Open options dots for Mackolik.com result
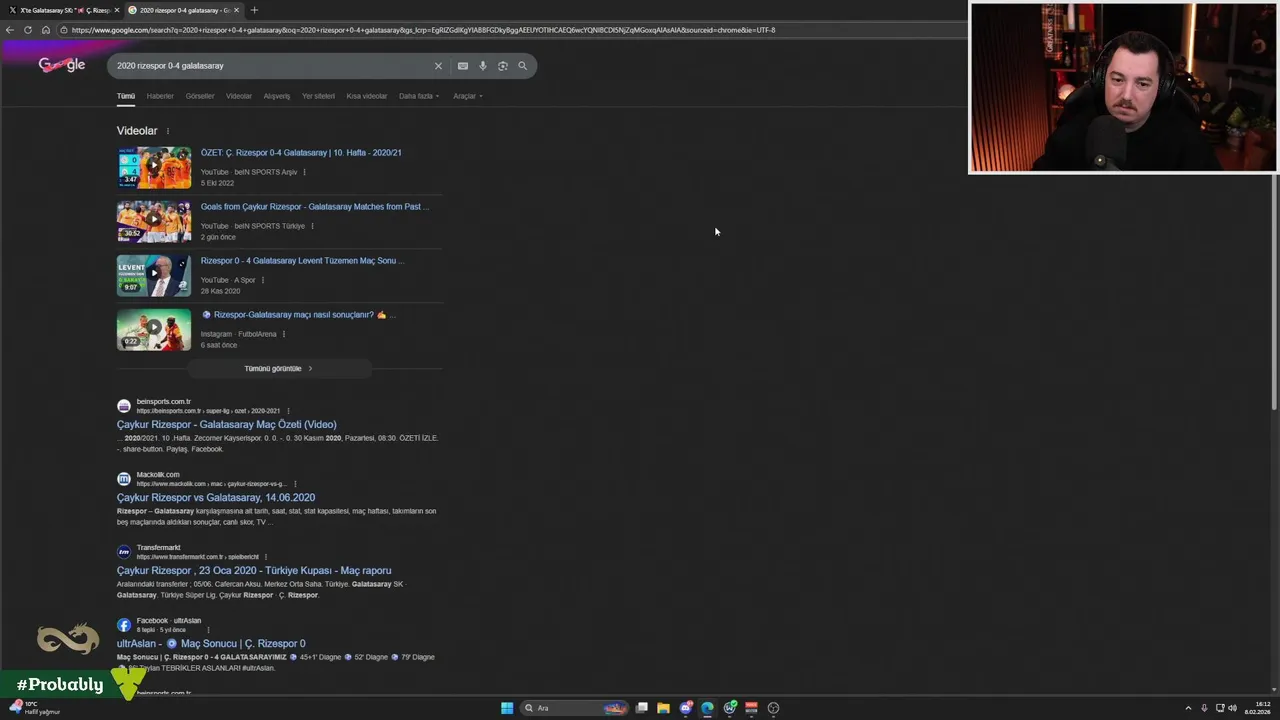 [294, 484]
